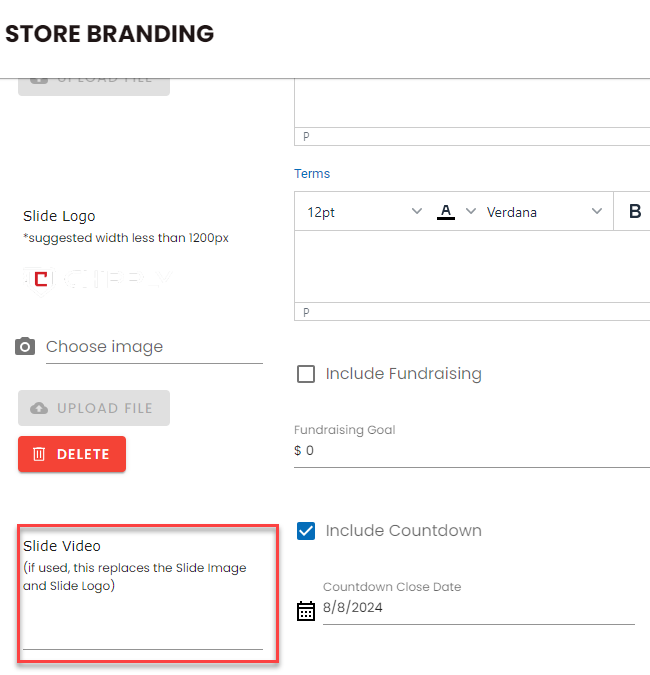The height and width of the screenshot is (675, 650).
Task: Toggle bold formatting in Terms editor
Action: click(x=634, y=212)
